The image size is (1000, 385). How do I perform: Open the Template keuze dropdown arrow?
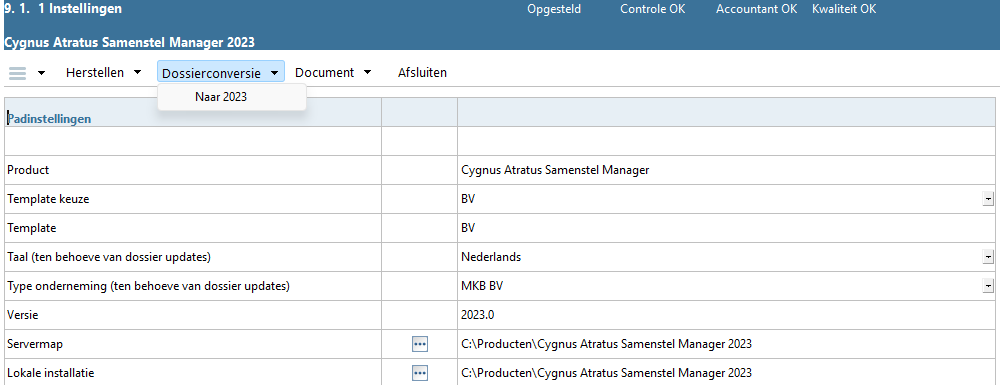click(x=988, y=200)
